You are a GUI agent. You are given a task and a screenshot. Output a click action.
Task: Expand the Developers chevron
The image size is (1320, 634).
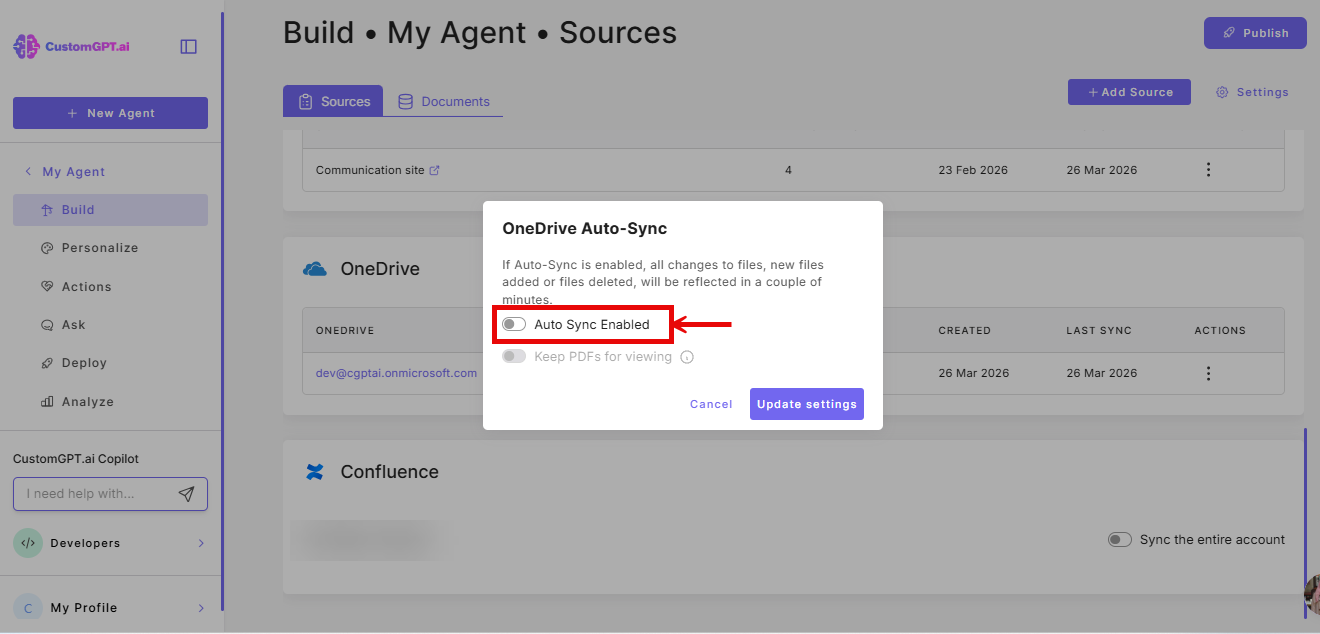201,543
